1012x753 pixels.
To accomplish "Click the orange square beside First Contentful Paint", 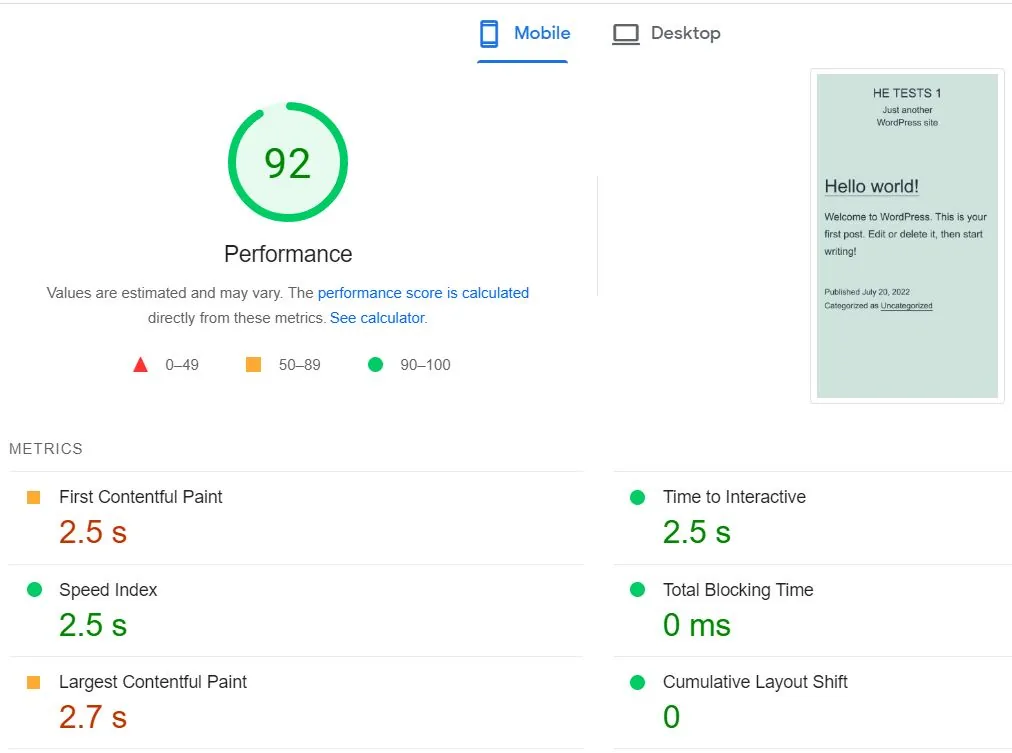I will 34,497.
